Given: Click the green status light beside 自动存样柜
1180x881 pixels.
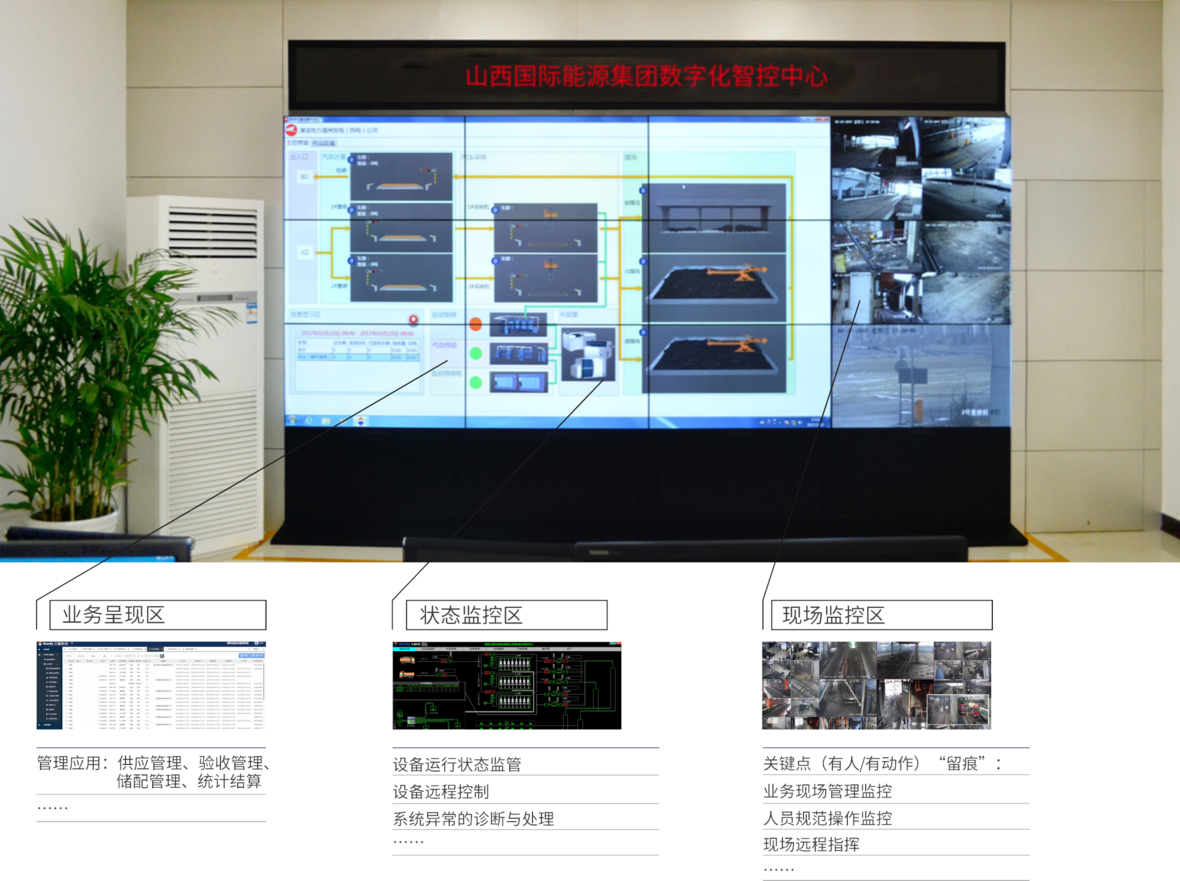Looking at the screenshot, I should (x=476, y=382).
